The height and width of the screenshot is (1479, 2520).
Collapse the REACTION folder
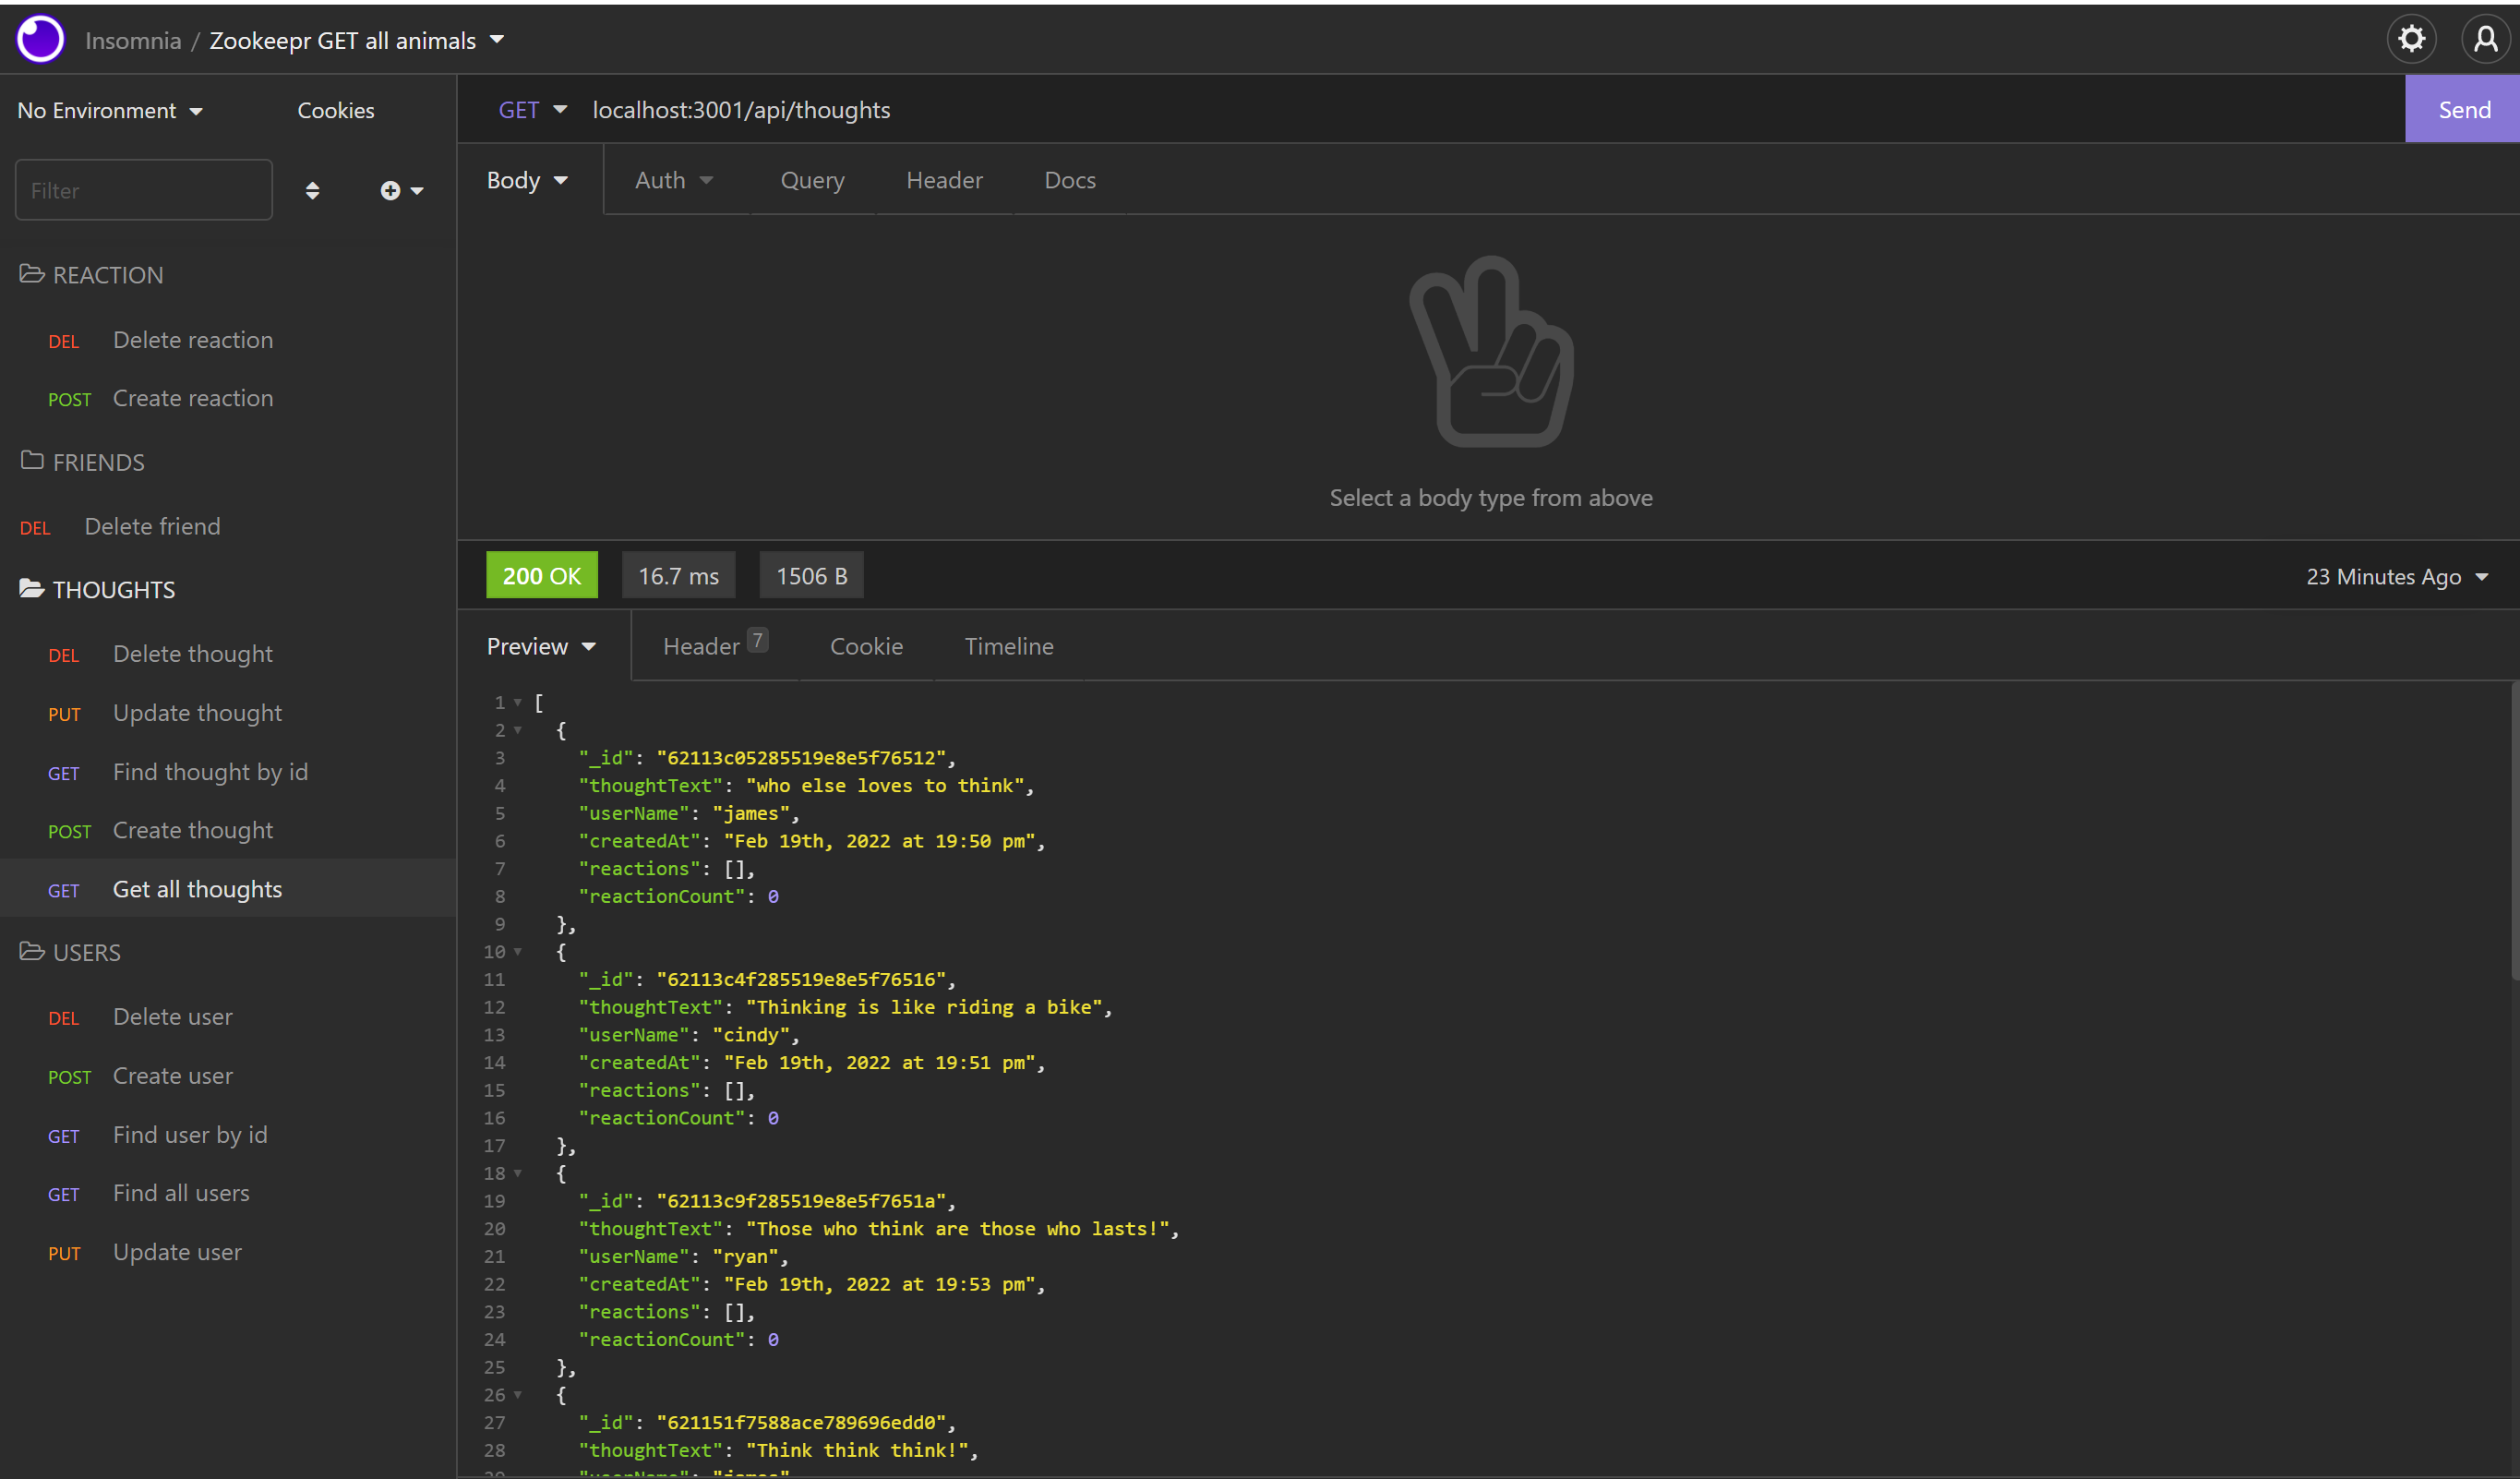(x=91, y=274)
